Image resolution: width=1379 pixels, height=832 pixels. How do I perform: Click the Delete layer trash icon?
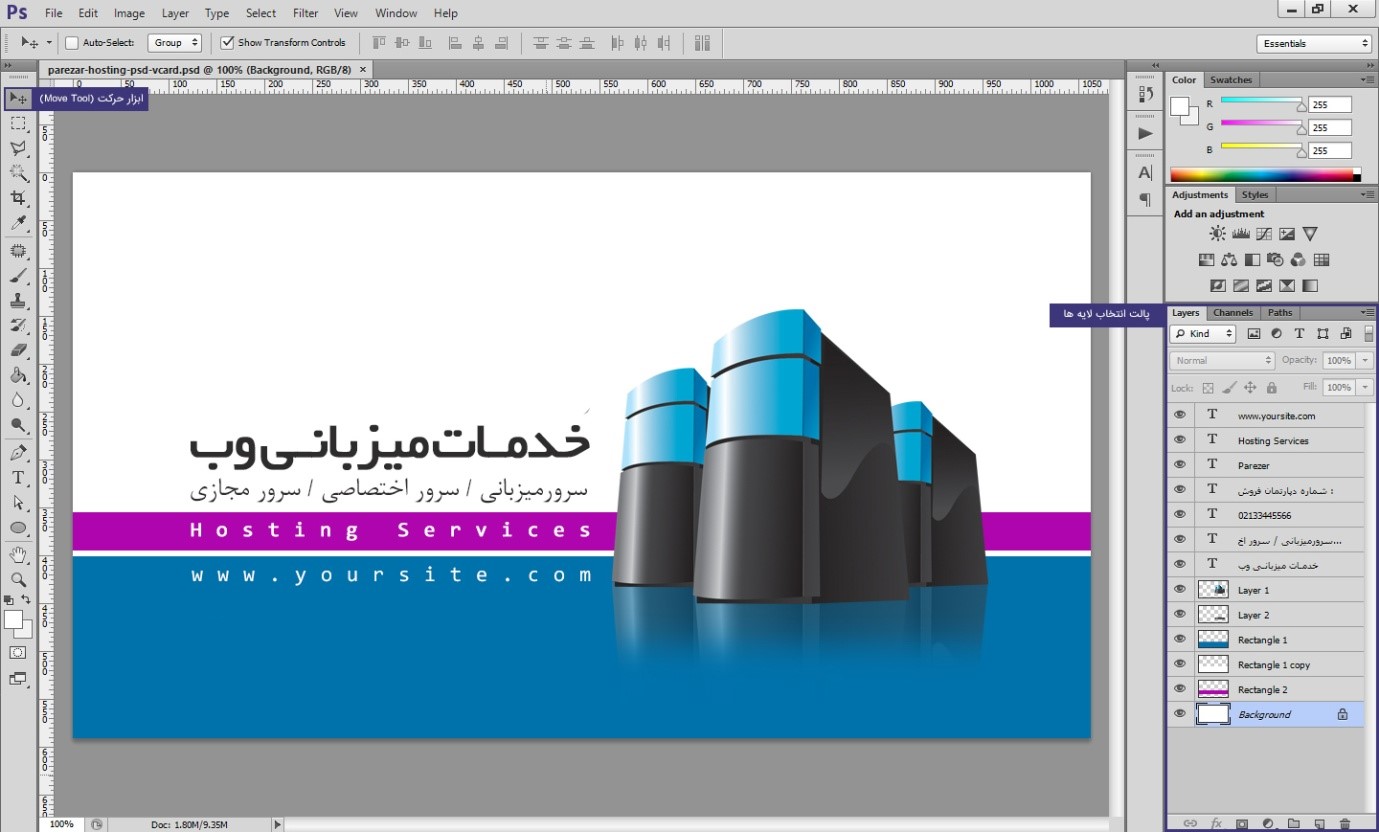1346,823
